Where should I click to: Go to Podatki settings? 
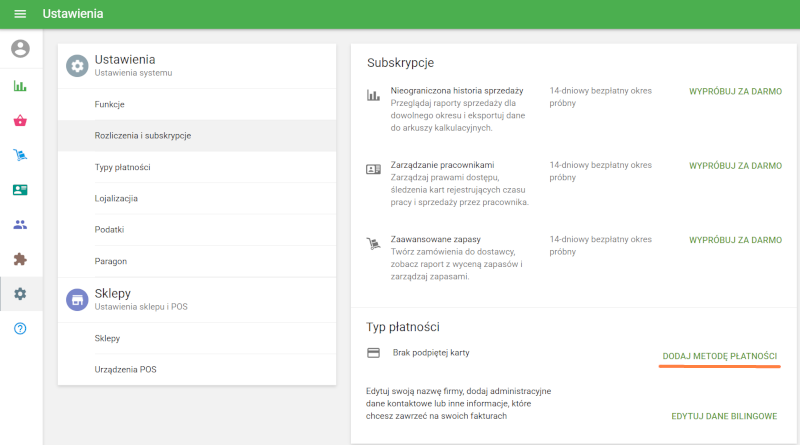pos(109,230)
